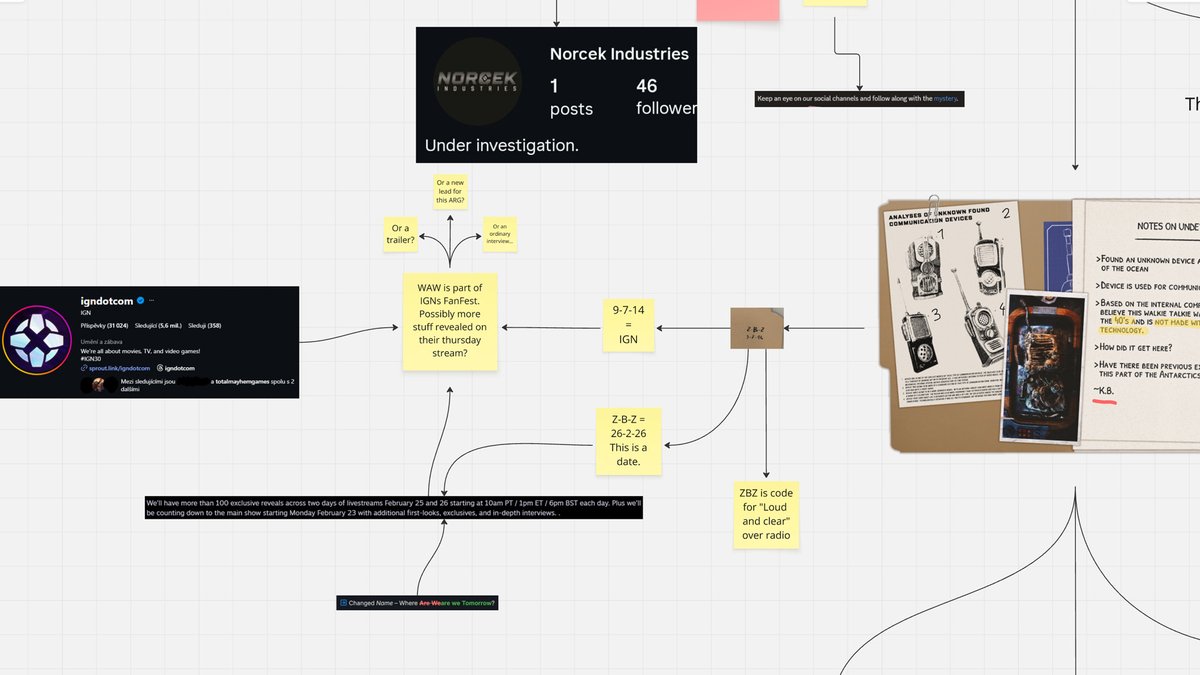The image size is (1200, 675).
Task: Select the 'Changed Name – Where' text box
Action: [417, 603]
